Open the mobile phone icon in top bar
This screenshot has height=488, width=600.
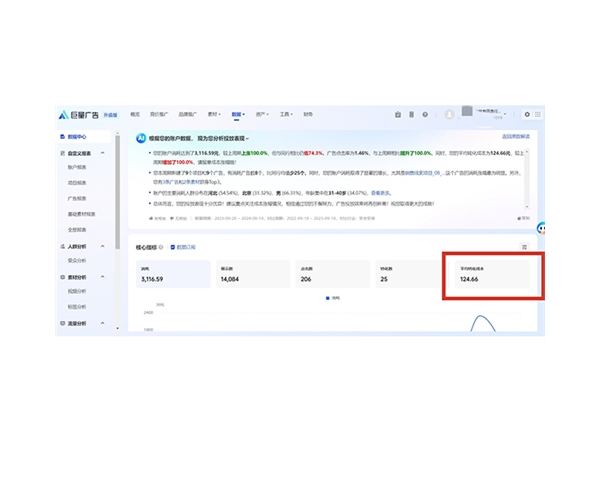411,114
